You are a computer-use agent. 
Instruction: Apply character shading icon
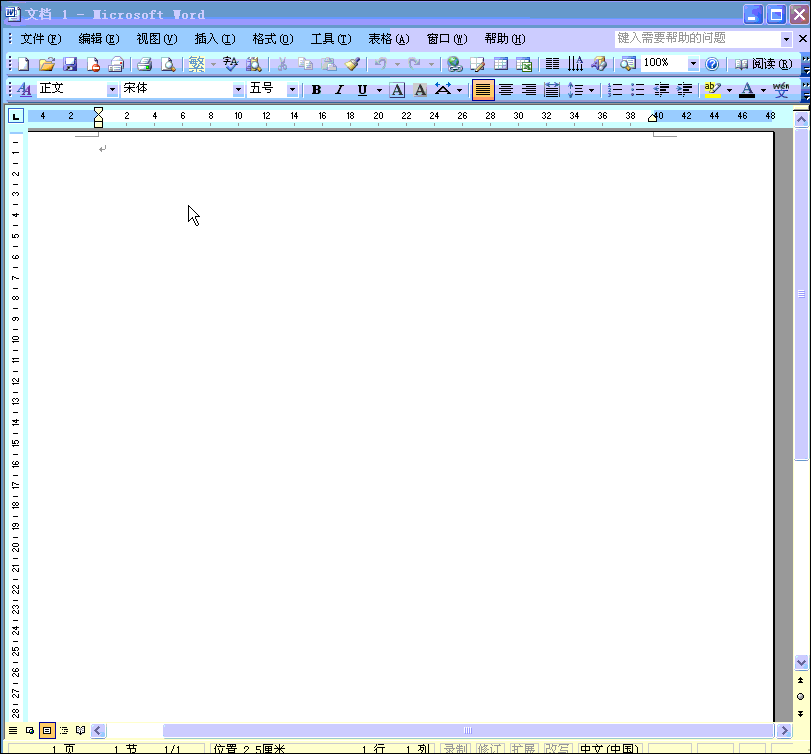click(x=420, y=90)
